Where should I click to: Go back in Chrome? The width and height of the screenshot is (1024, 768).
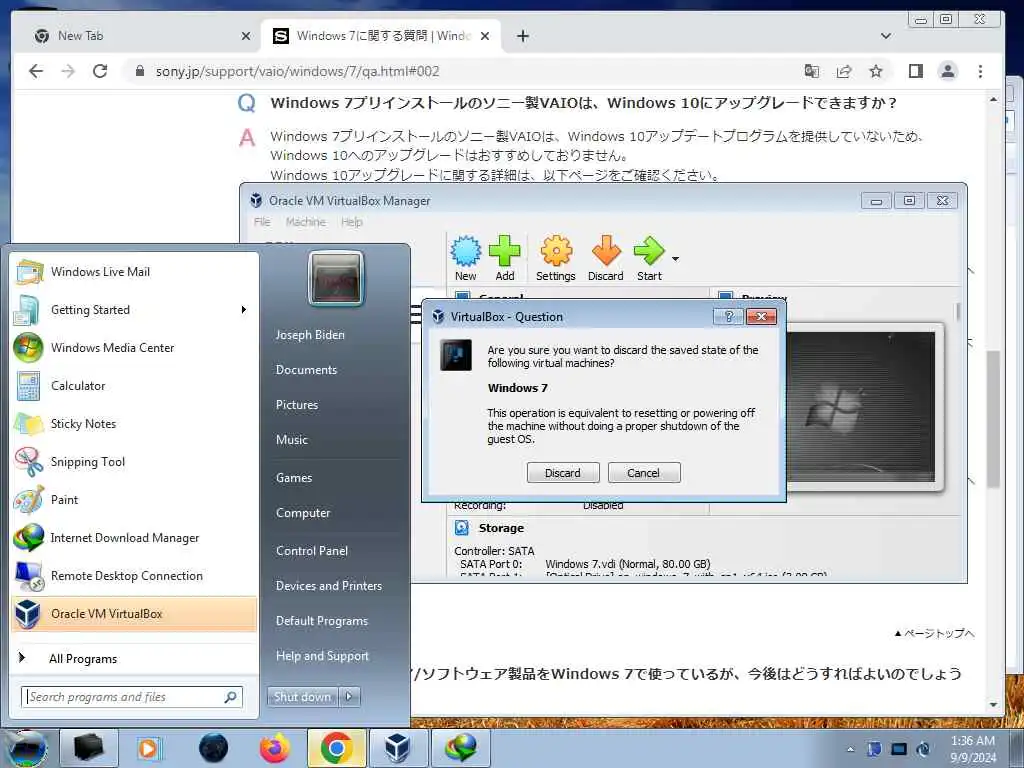pyautogui.click(x=36, y=71)
